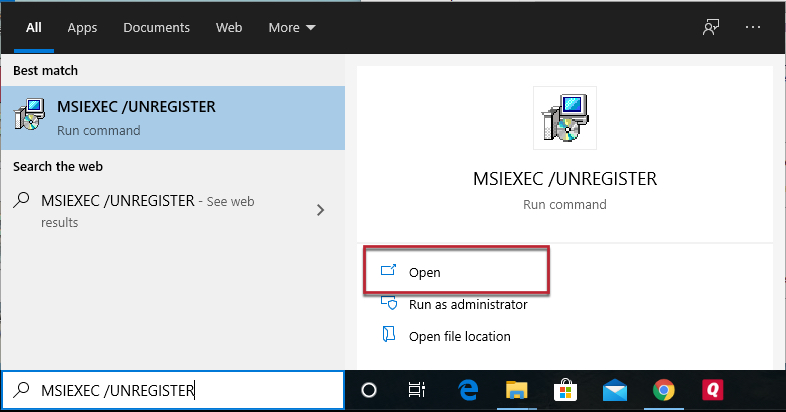Launch Microsoft Edge from taskbar

click(468, 390)
